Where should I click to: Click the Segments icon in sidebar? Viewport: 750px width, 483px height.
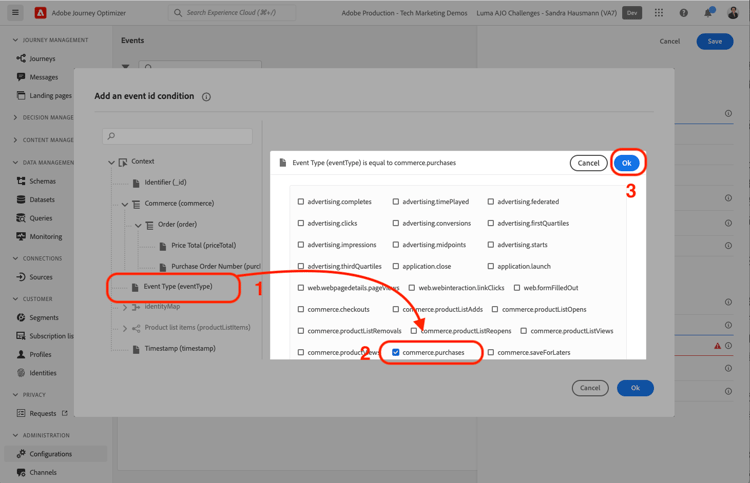(x=21, y=317)
